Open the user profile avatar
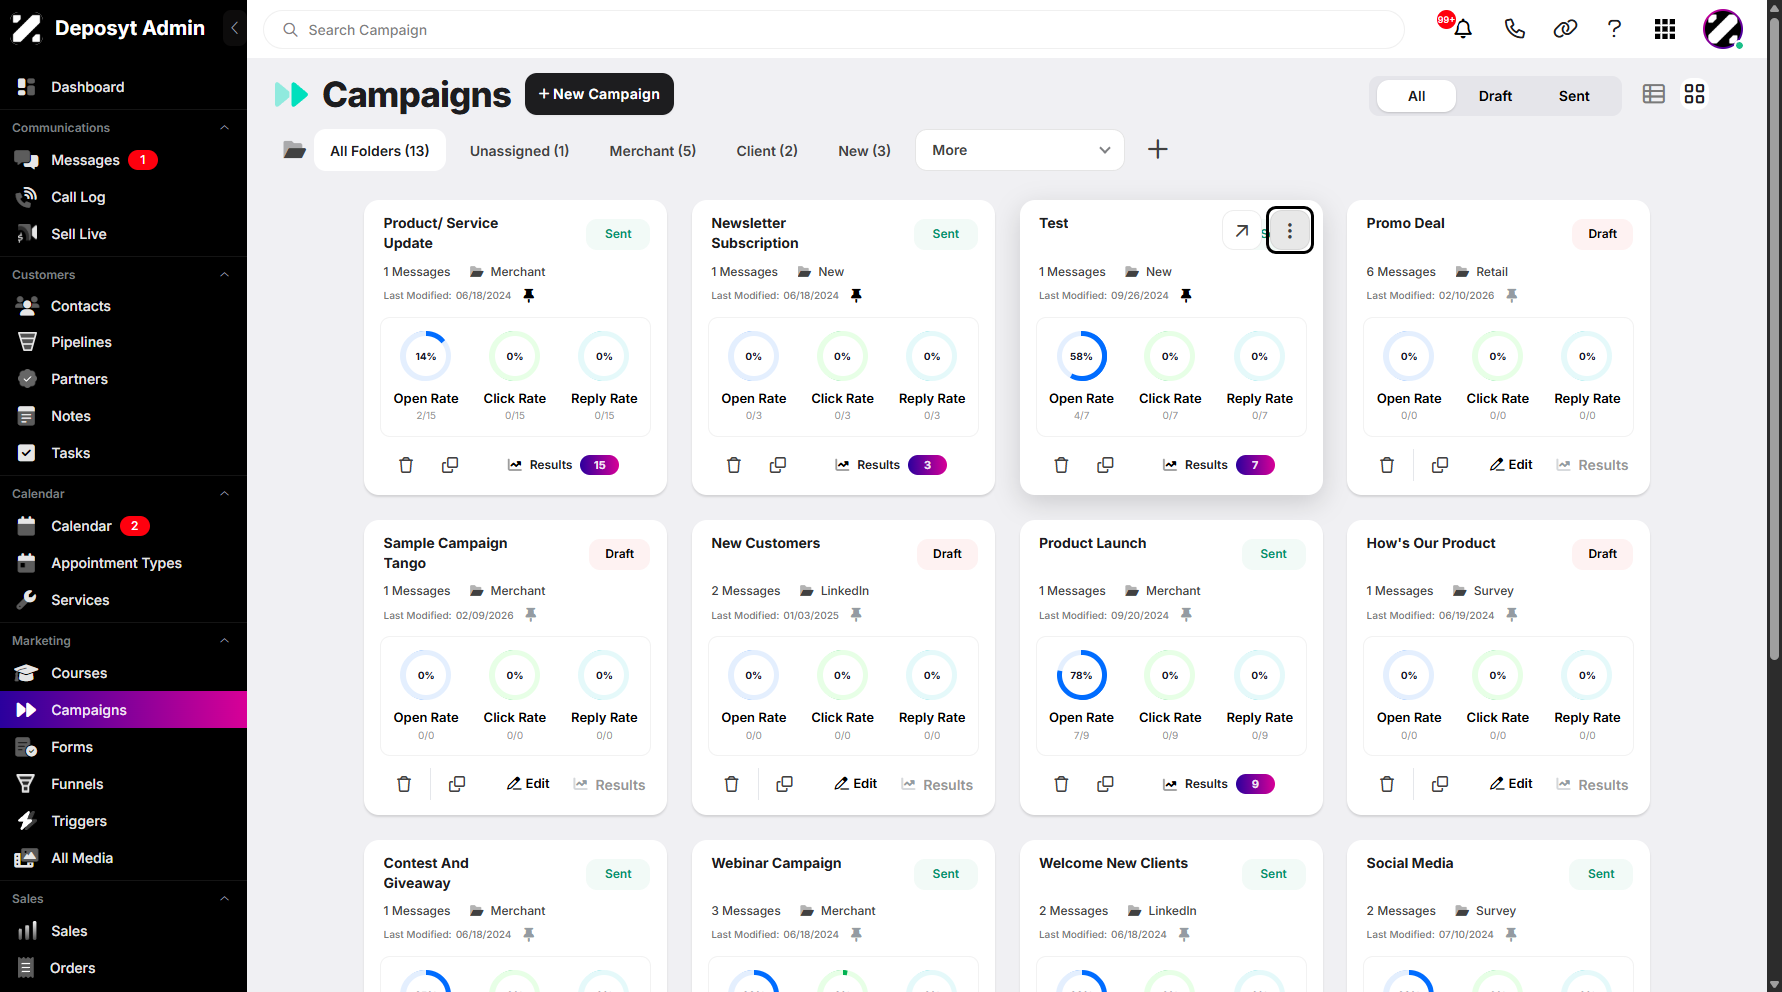The width and height of the screenshot is (1782, 992). [1723, 29]
